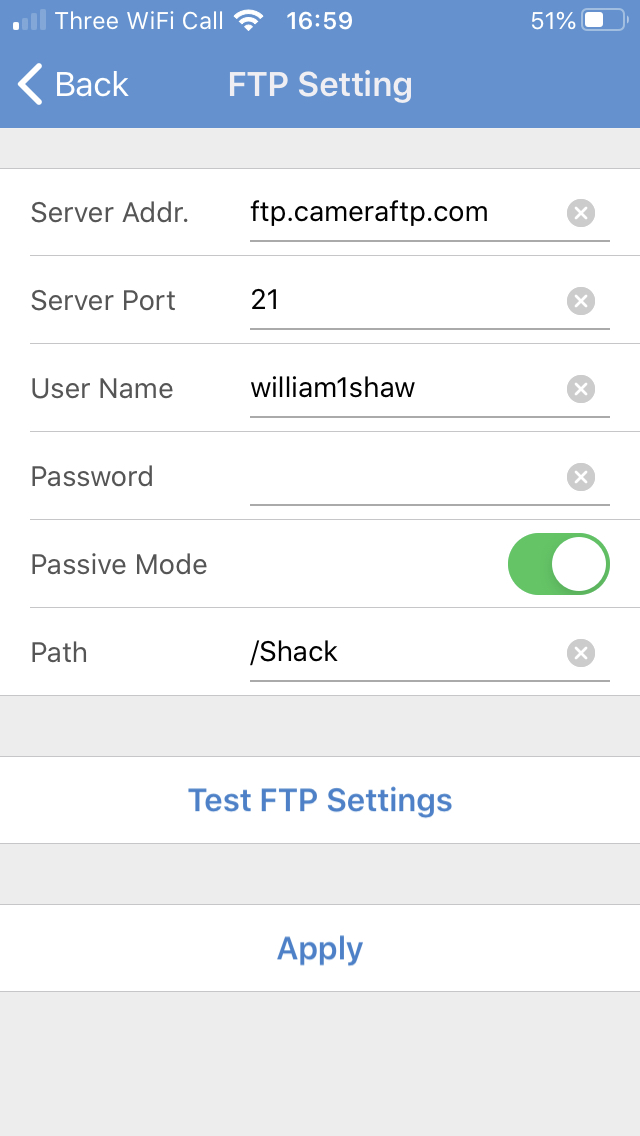Tap the Password clear icon
The height and width of the screenshot is (1136, 640).
coord(581,477)
